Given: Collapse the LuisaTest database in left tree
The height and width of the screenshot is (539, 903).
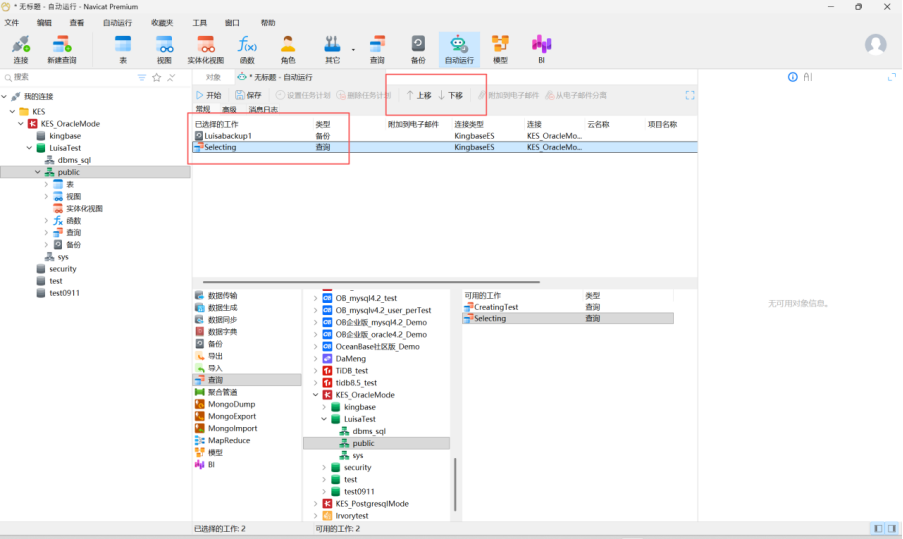Looking at the screenshot, I should [27, 148].
